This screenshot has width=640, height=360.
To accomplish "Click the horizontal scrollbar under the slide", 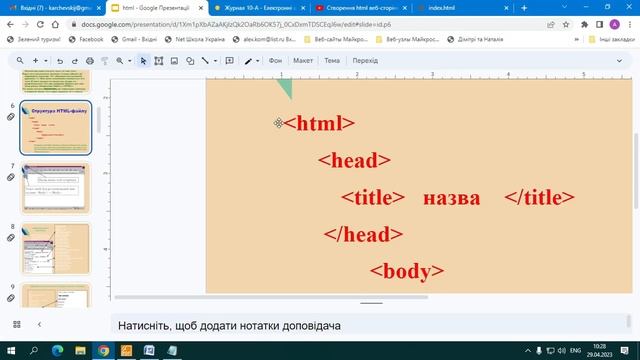I will (x=271, y=297).
